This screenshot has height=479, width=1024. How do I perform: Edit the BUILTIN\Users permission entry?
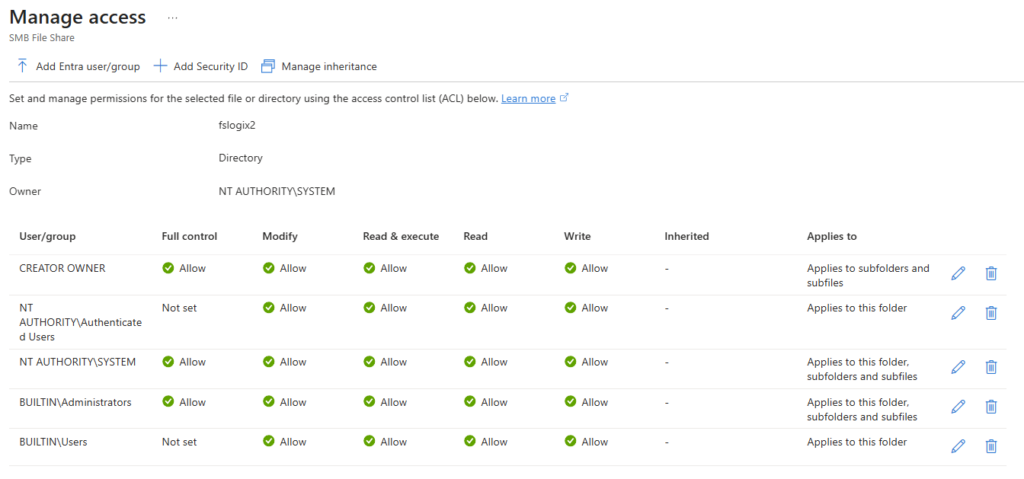[958, 446]
